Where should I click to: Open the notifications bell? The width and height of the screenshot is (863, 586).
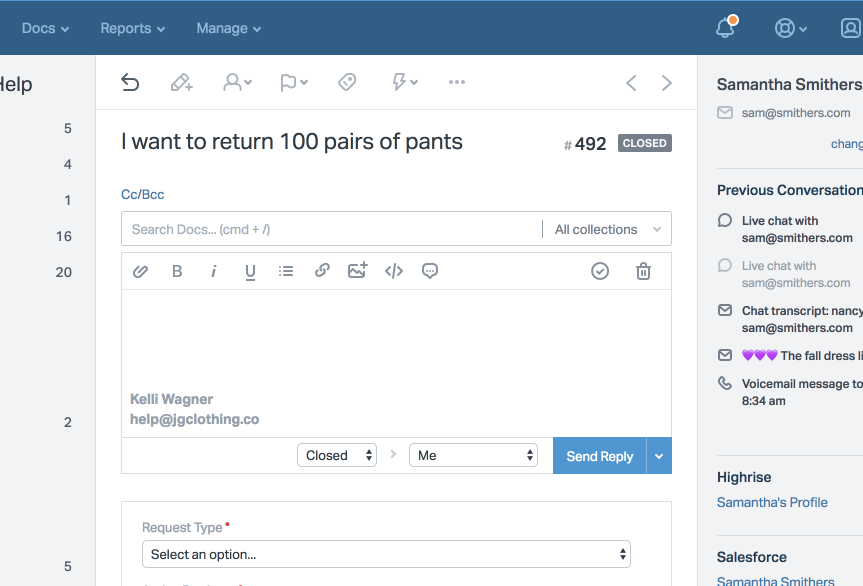(726, 28)
